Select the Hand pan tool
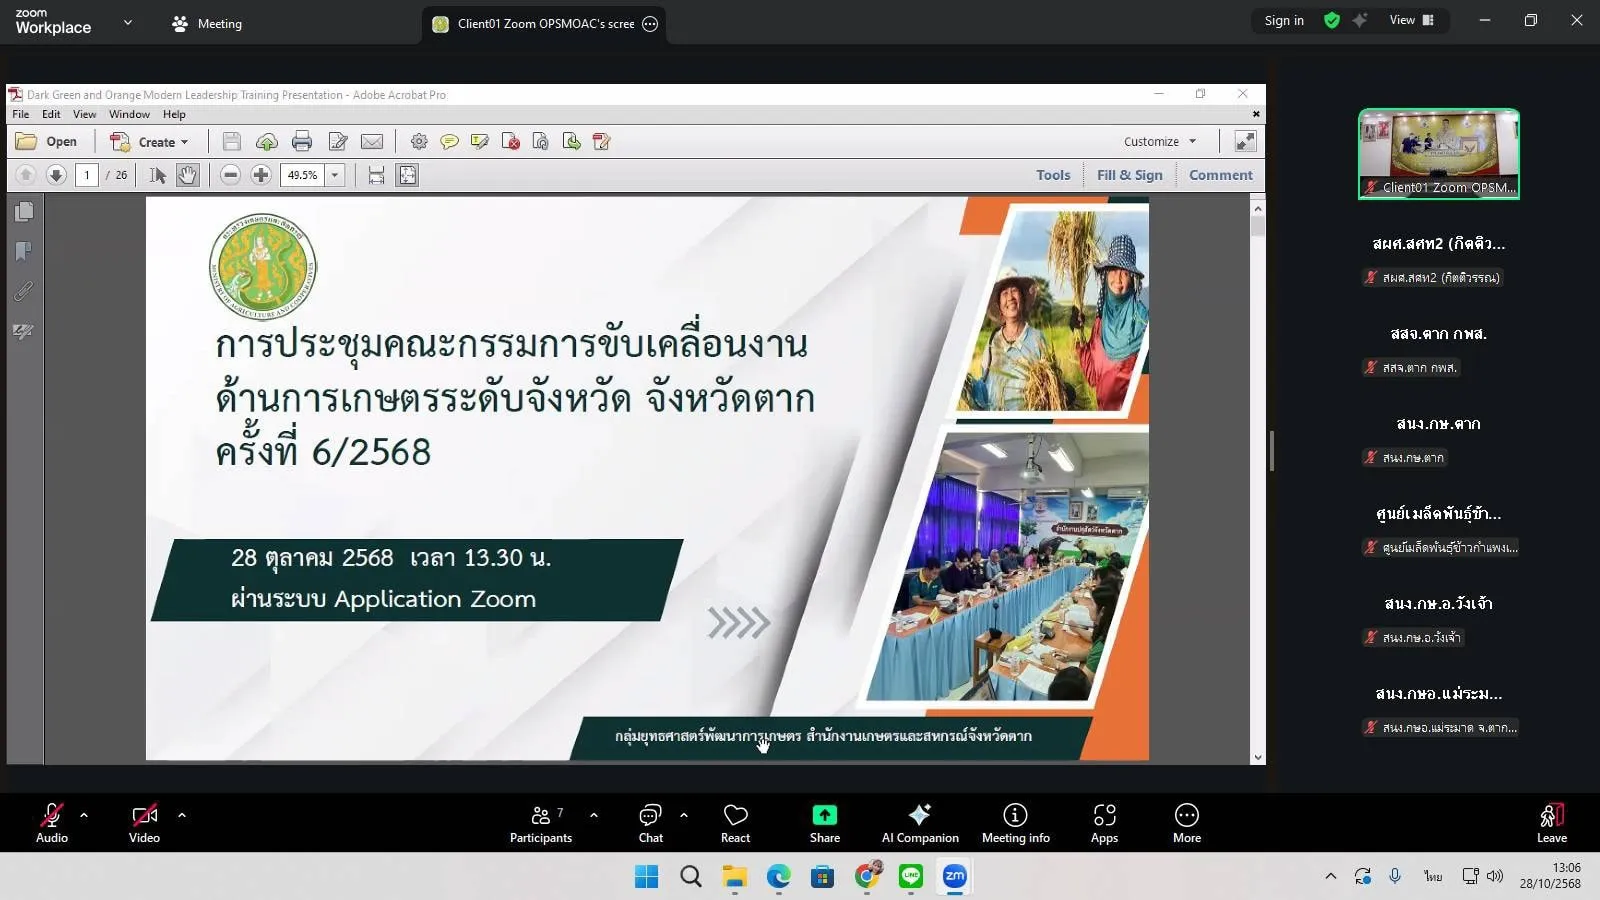 click(x=187, y=175)
